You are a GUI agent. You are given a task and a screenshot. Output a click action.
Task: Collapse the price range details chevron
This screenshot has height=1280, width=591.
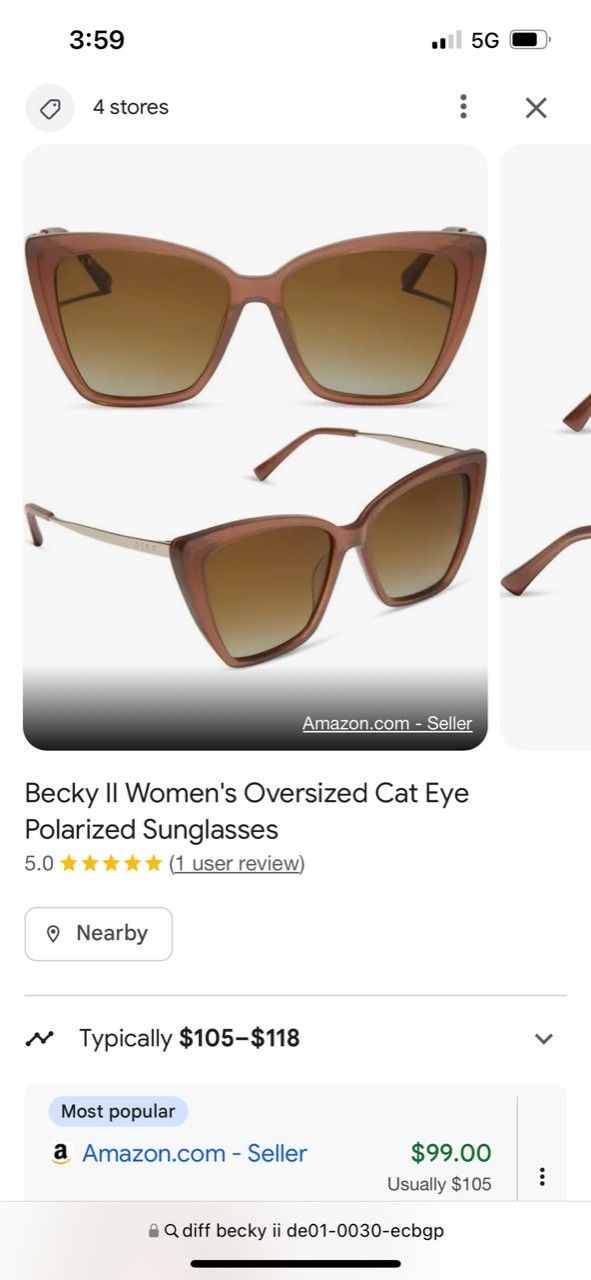click(x=543, y=1038)
